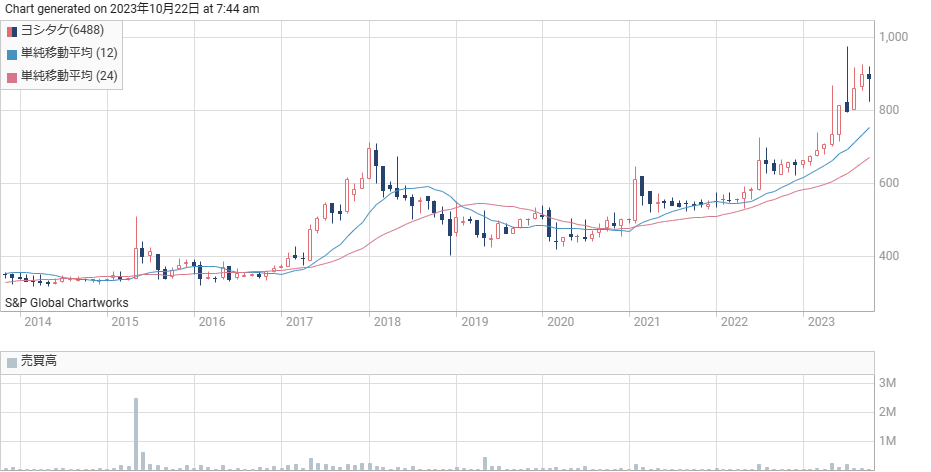The image size is (931, 472).
Task: Click the 1,000 price axis label
Action: (894, 37)
